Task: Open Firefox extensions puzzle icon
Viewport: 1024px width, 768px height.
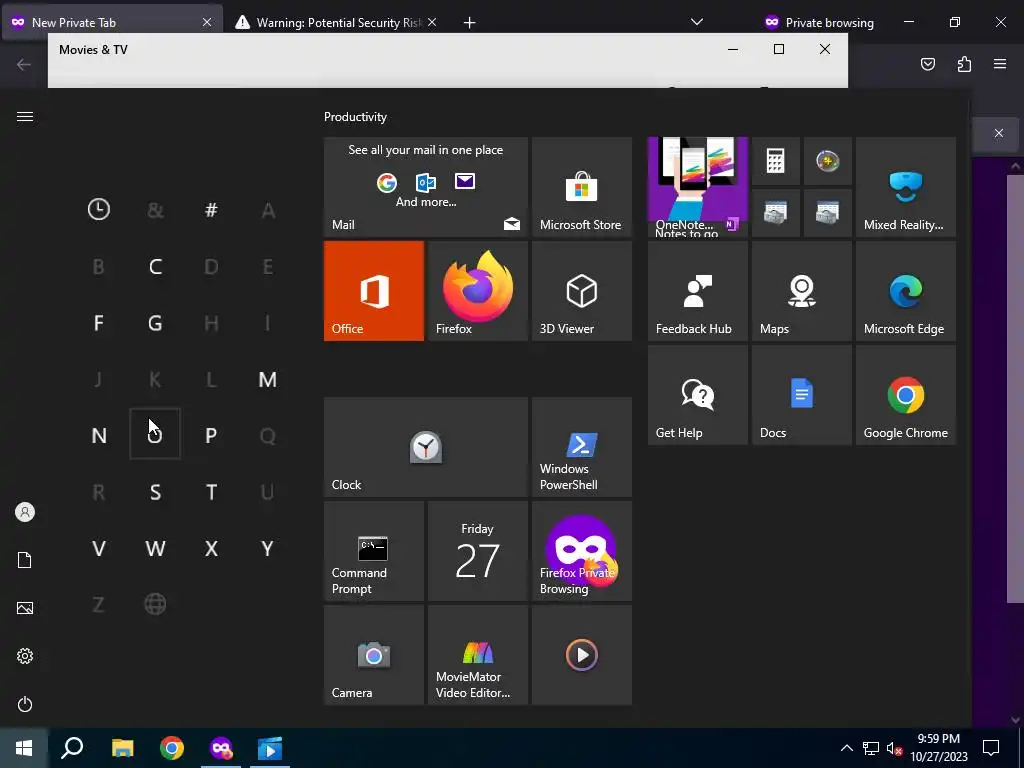Action: click(964, 64)
